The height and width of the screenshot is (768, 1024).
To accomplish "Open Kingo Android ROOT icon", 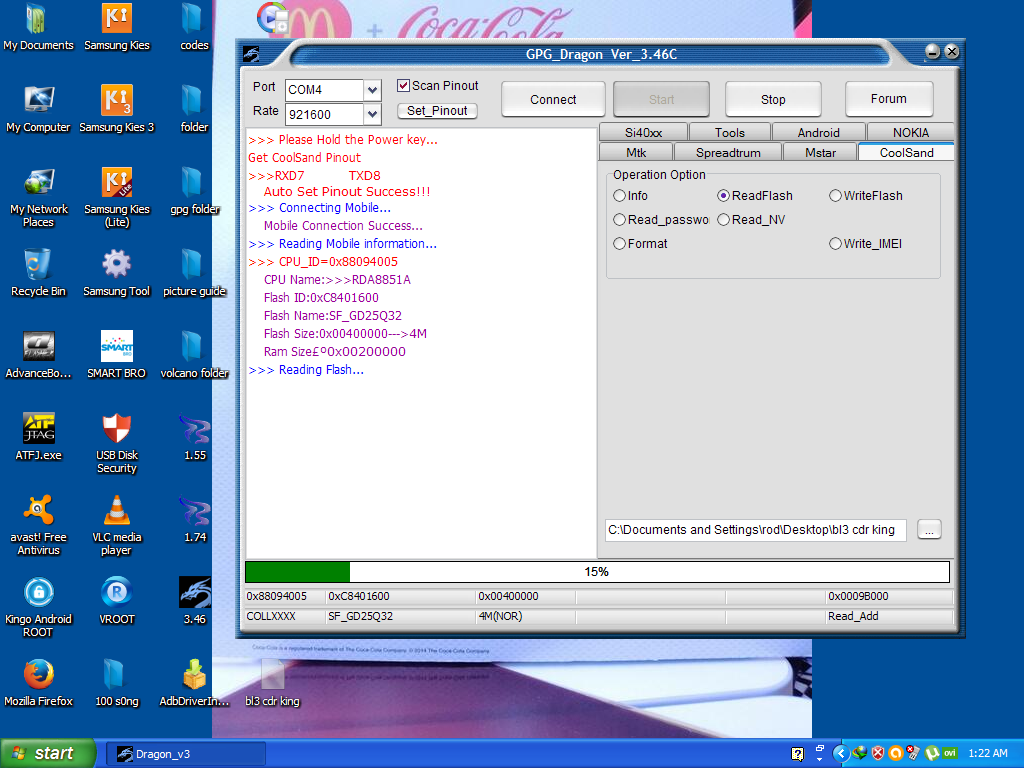I will point(38,593).
